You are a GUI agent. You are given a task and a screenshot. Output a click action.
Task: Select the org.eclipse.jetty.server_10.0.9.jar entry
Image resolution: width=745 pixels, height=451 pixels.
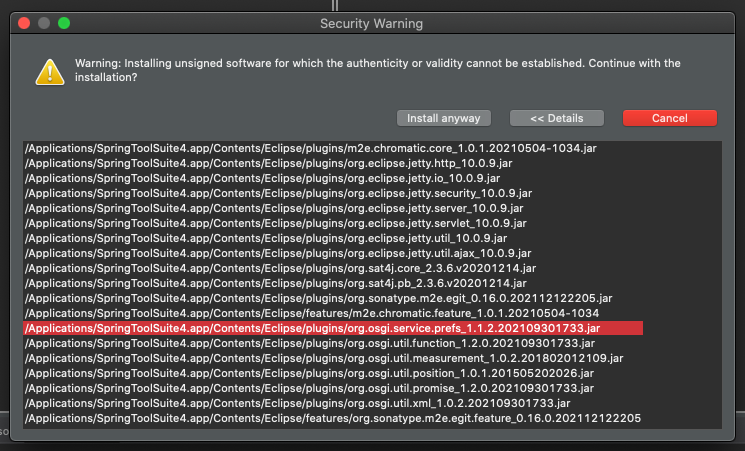point(274,208)
